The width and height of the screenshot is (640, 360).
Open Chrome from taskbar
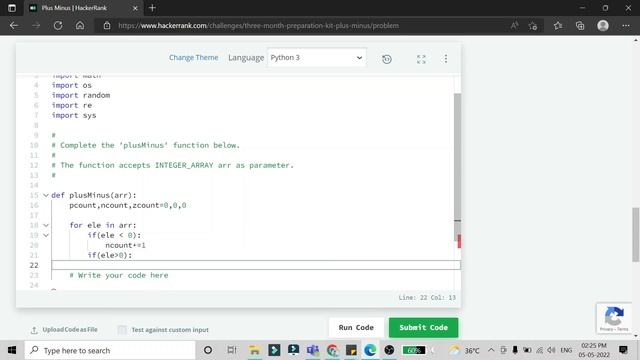(332, 350)
